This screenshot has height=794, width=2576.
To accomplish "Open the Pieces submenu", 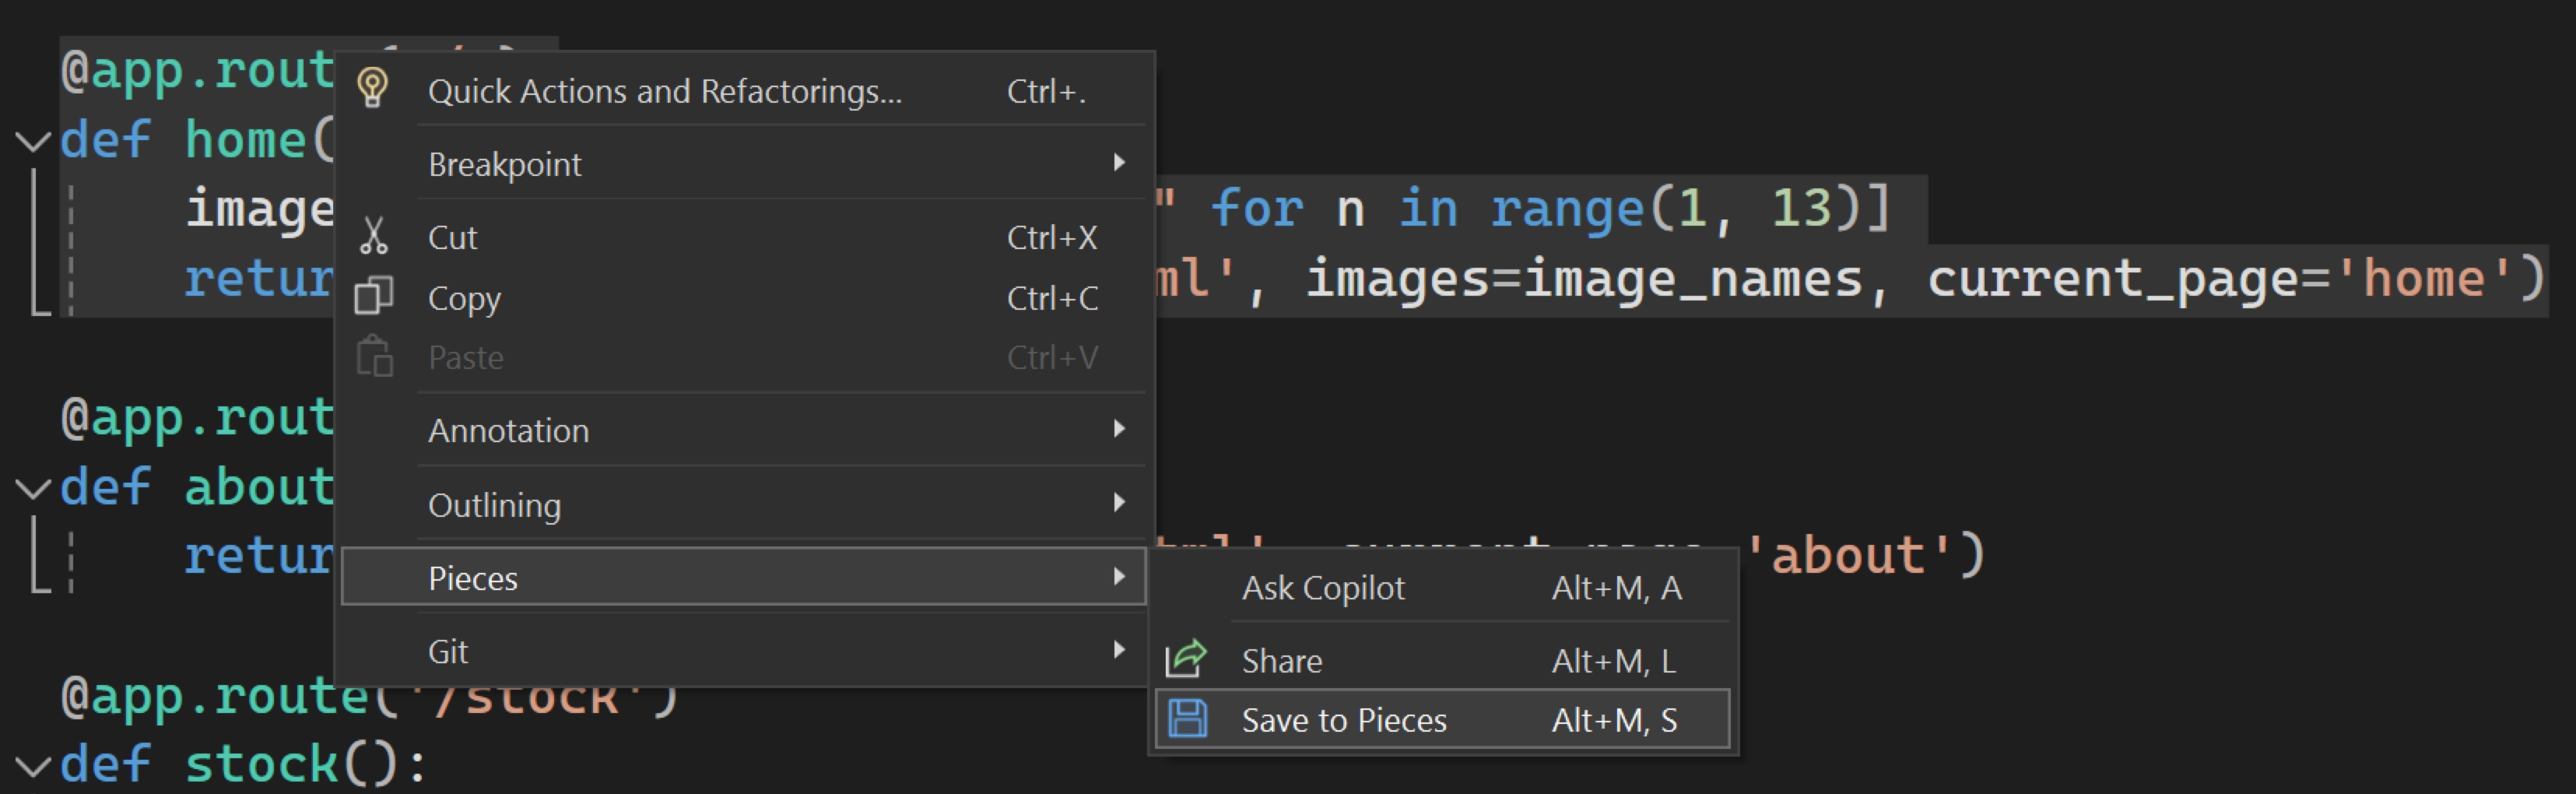I will [x=473, y=577].
